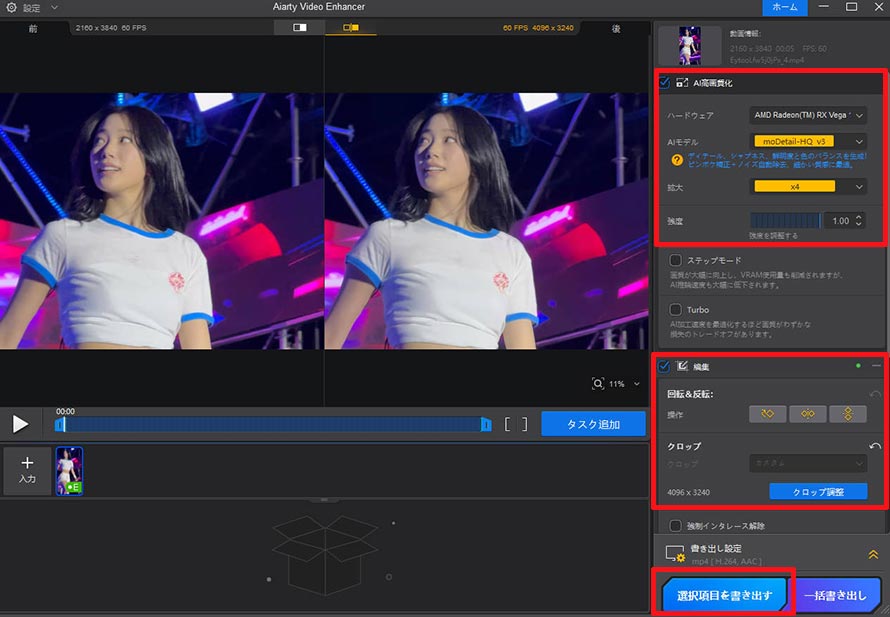Reset 回転&反転 with its undo arrow
The image size is (890, 617).
875,394
